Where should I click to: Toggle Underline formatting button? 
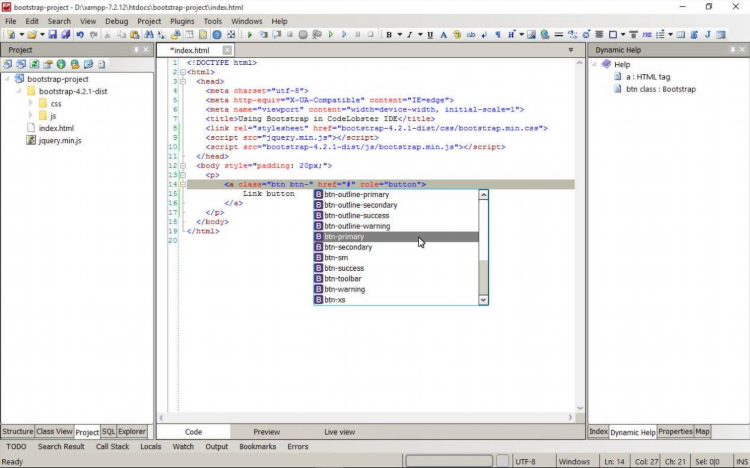[x=430, y=34]
